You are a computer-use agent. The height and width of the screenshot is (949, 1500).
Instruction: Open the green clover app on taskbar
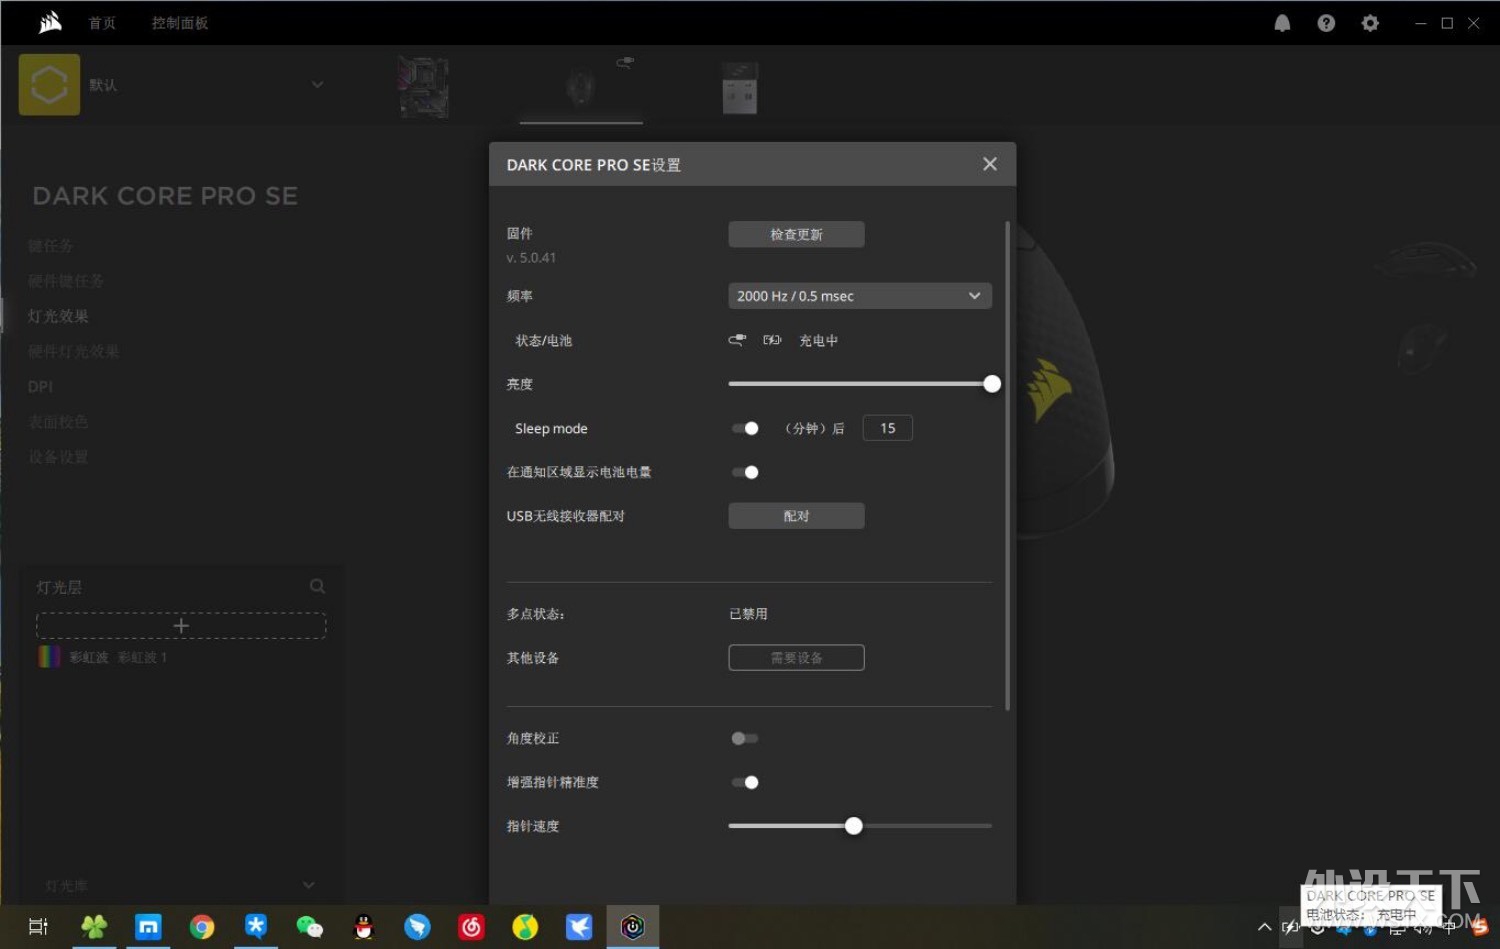pyautogui.click(x=94, y=927)
